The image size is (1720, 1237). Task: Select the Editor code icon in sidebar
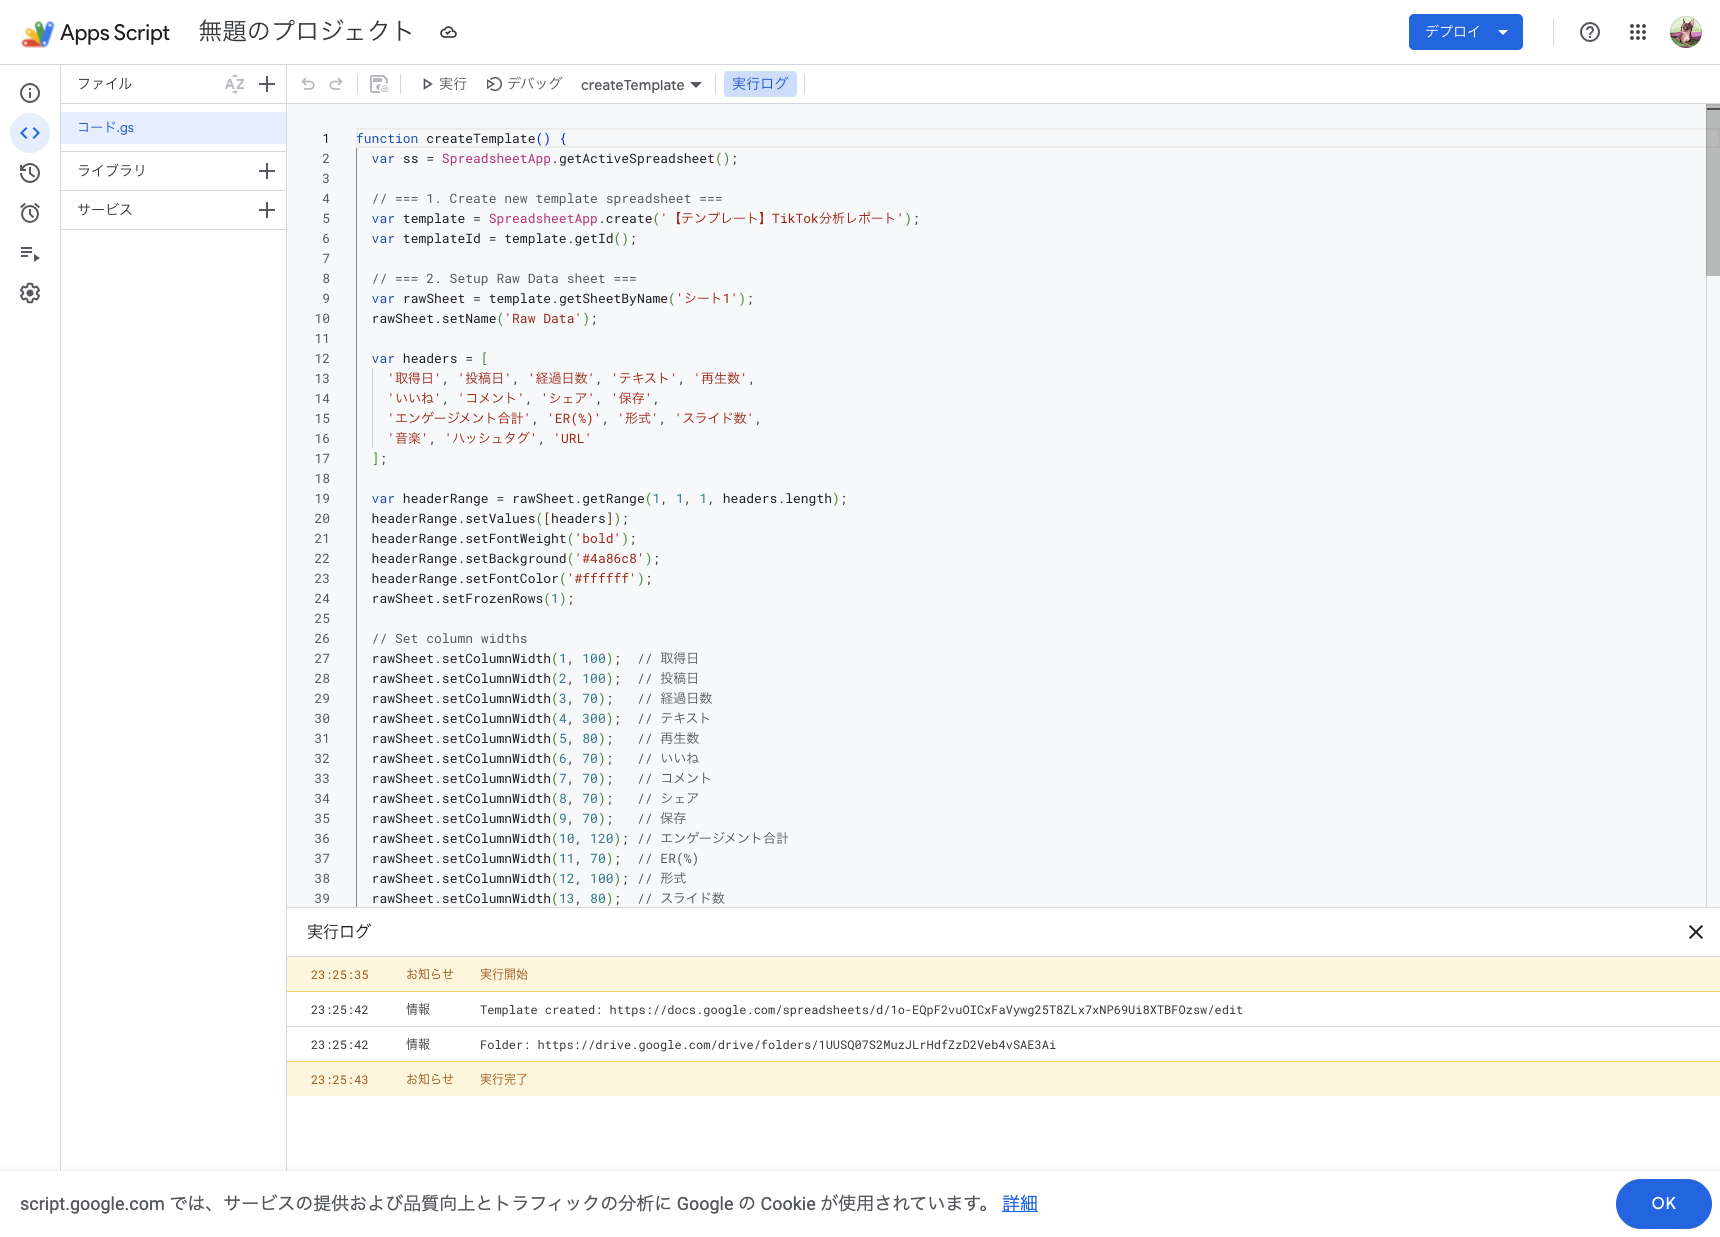[30, 133]
